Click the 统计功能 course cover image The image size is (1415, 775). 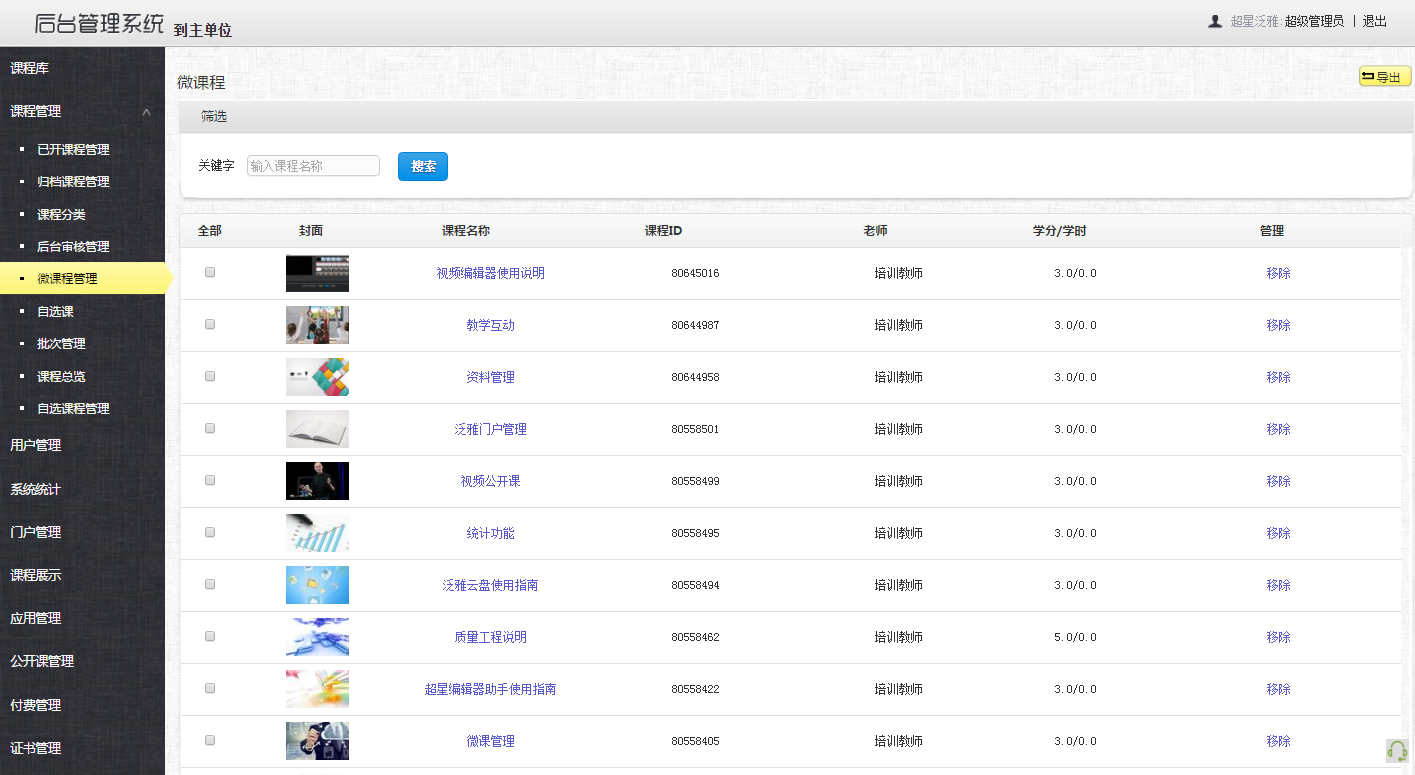coord(317,532)
